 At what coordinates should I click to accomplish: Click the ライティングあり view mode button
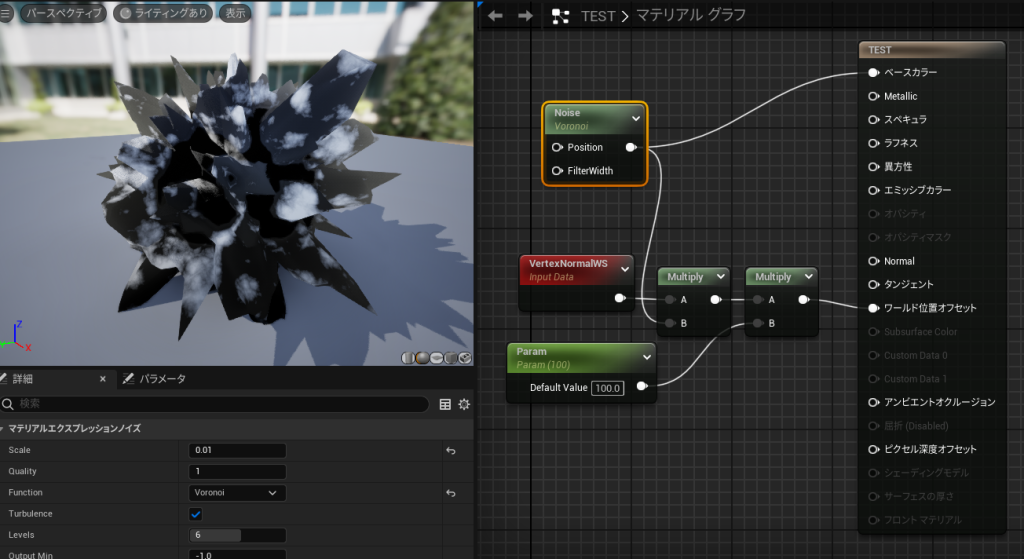coord(164,14)
